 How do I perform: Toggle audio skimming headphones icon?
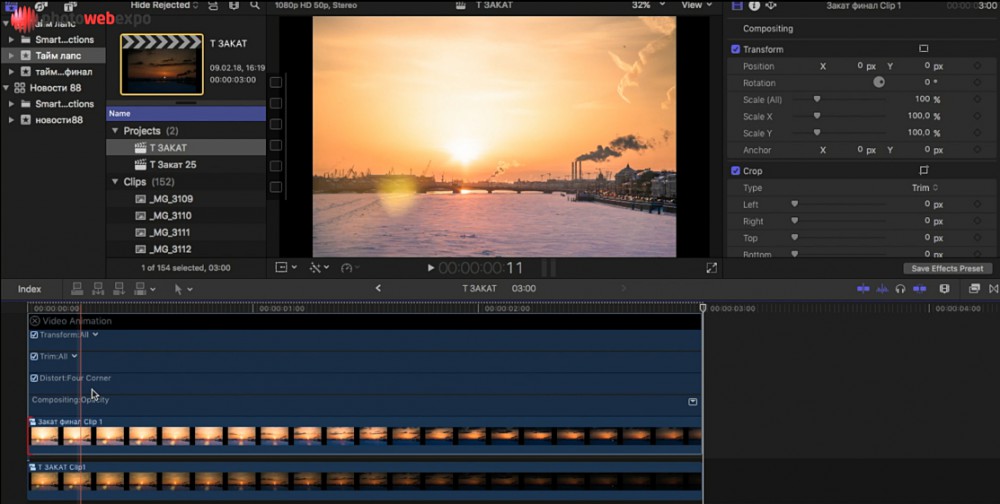pos(900,289)
